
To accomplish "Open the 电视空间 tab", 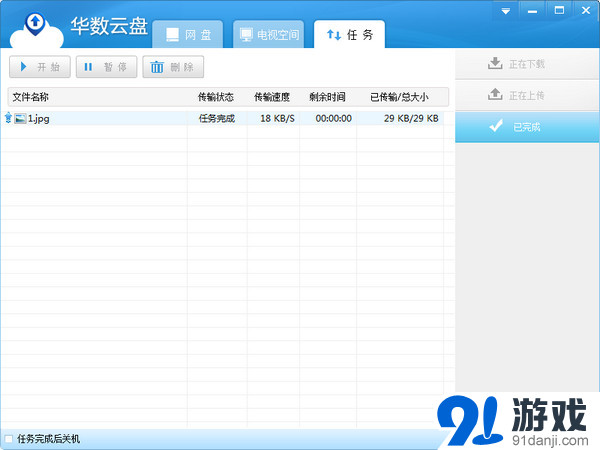I will pyautogui.click(x=268, y=34).
